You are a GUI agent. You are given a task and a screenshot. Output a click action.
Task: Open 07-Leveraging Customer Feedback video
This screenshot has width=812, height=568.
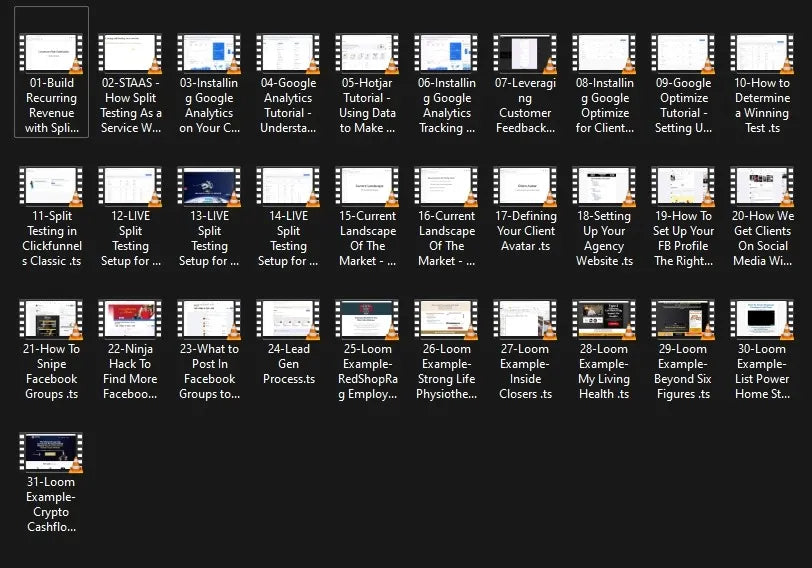pos(525,54)
